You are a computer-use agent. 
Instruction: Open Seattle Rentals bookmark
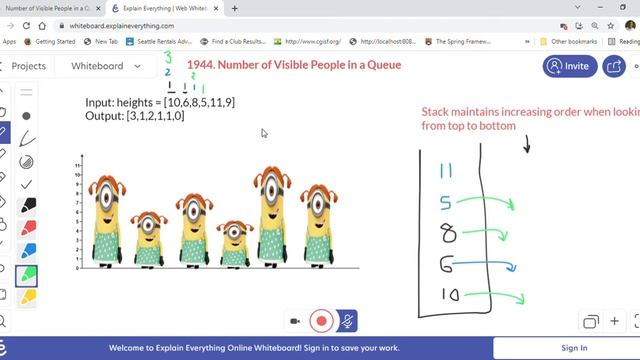159,42
